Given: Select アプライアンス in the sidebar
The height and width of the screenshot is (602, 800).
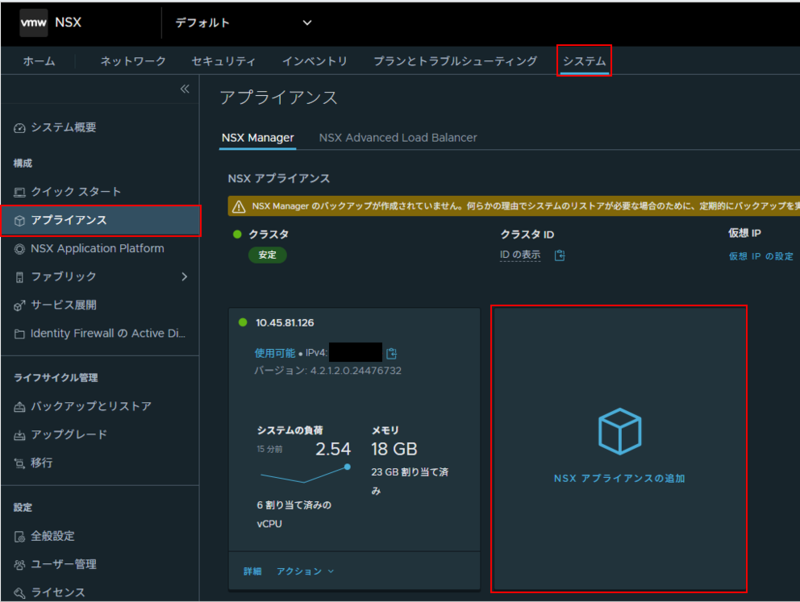Looking at the screenshot, I should pyautogui.click(x=101, y=220).
